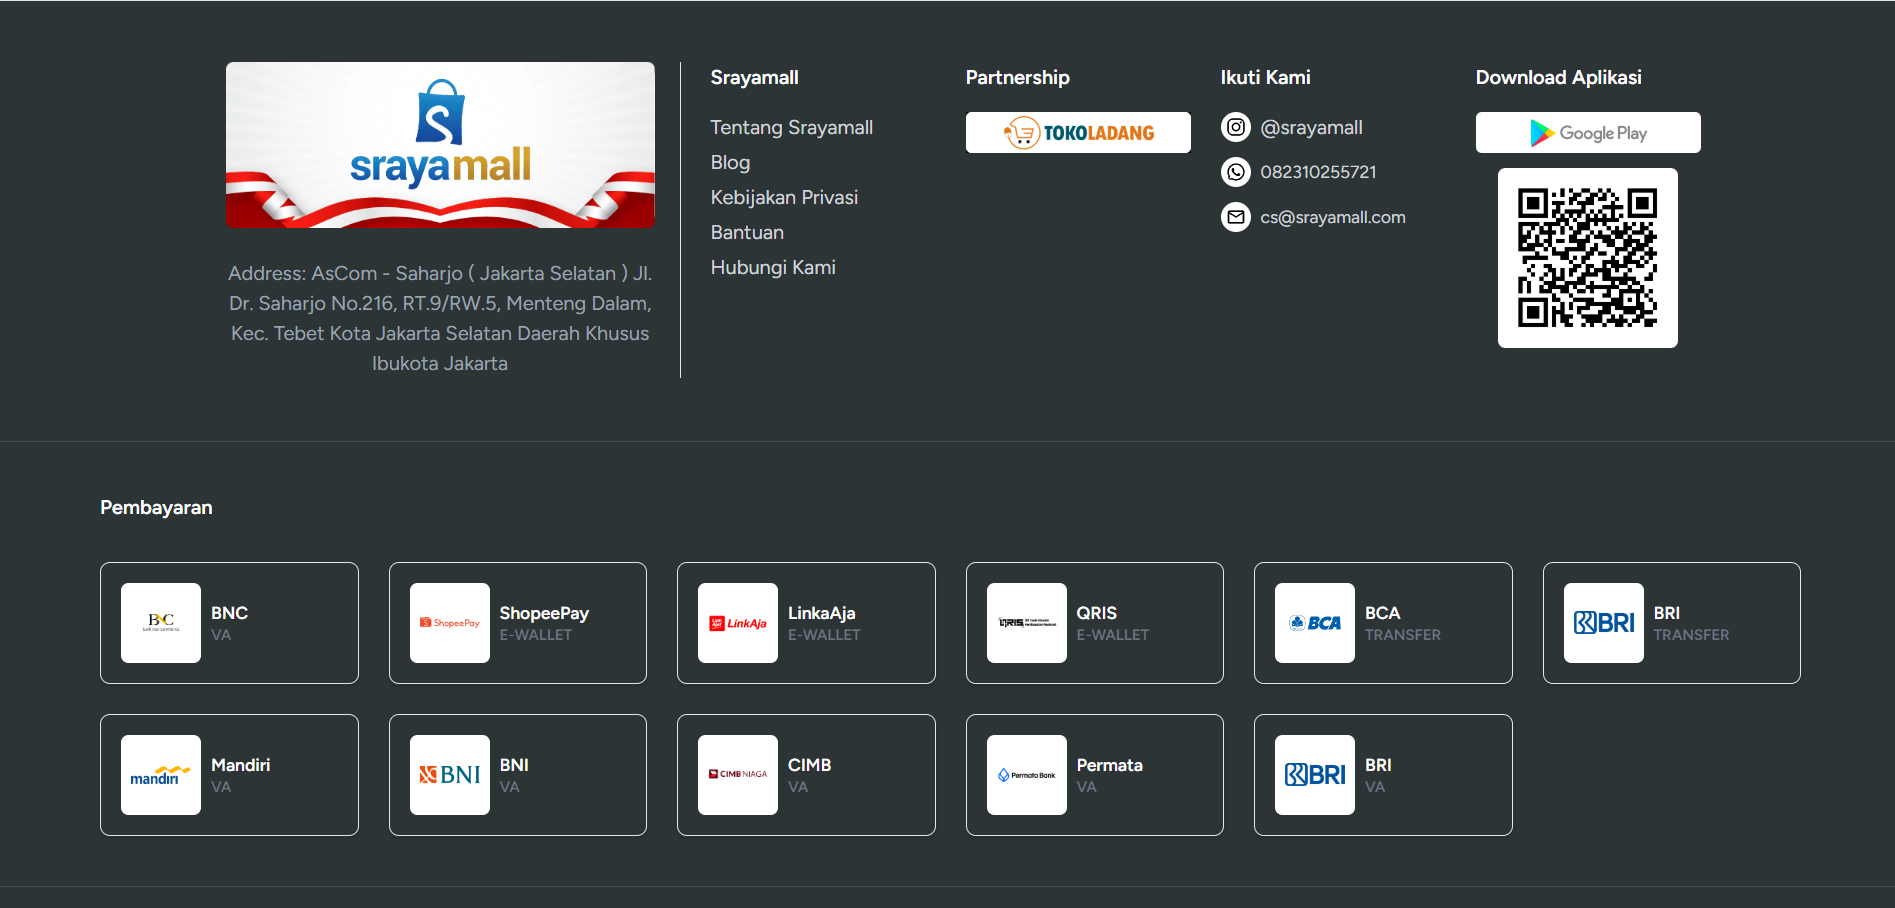Image resolution: width=1895 pixels, height=908 pixels.
Task: Click cs@srayamall.com email address
Action: pyautogui.click(x=1333, y=218)
